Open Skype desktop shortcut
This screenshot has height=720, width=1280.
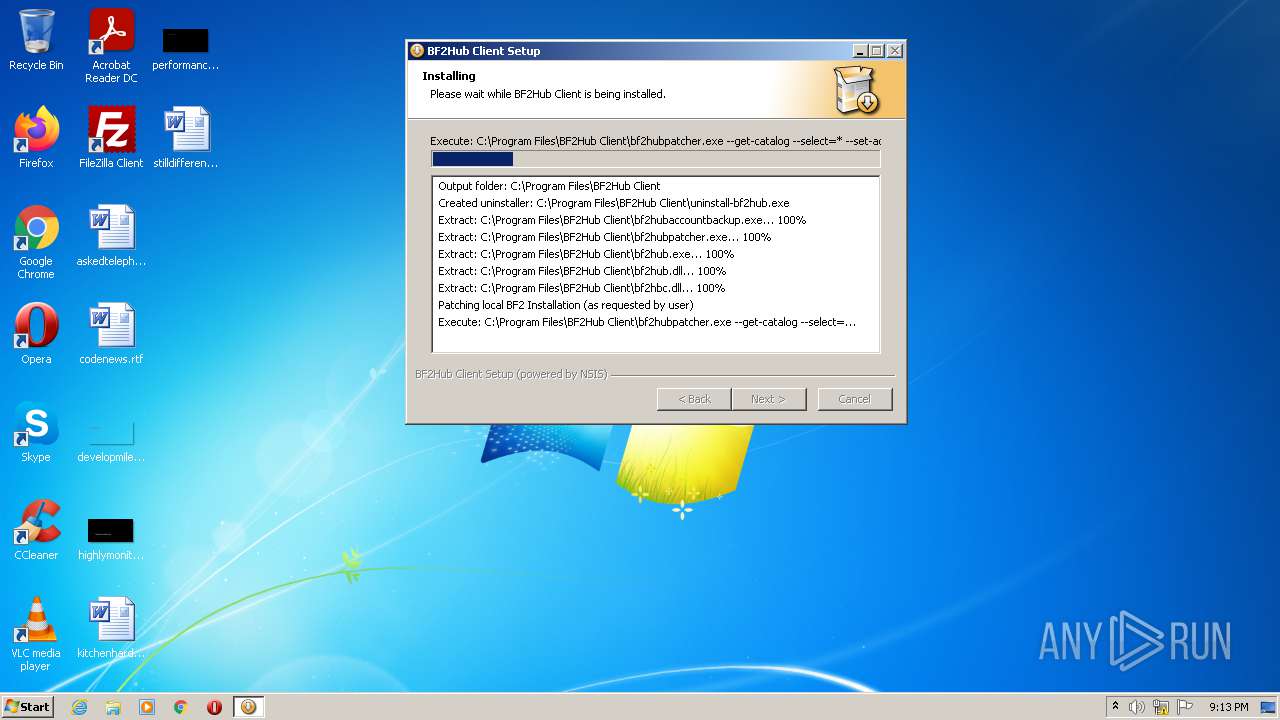click(36, 432)
